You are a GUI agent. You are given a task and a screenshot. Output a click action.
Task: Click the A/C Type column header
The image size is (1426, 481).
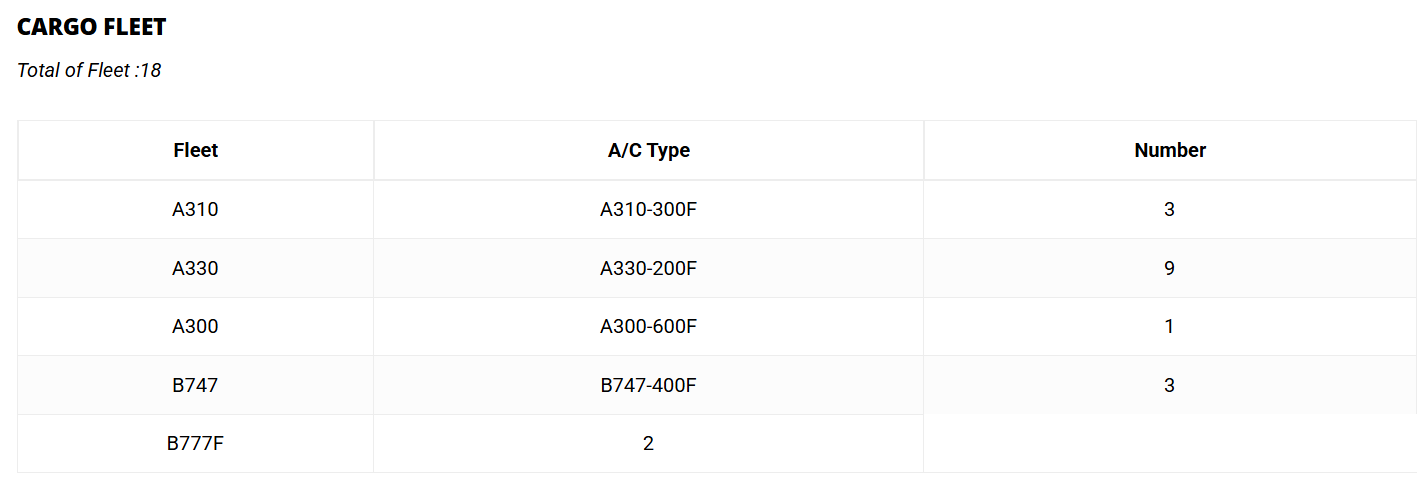648,150
